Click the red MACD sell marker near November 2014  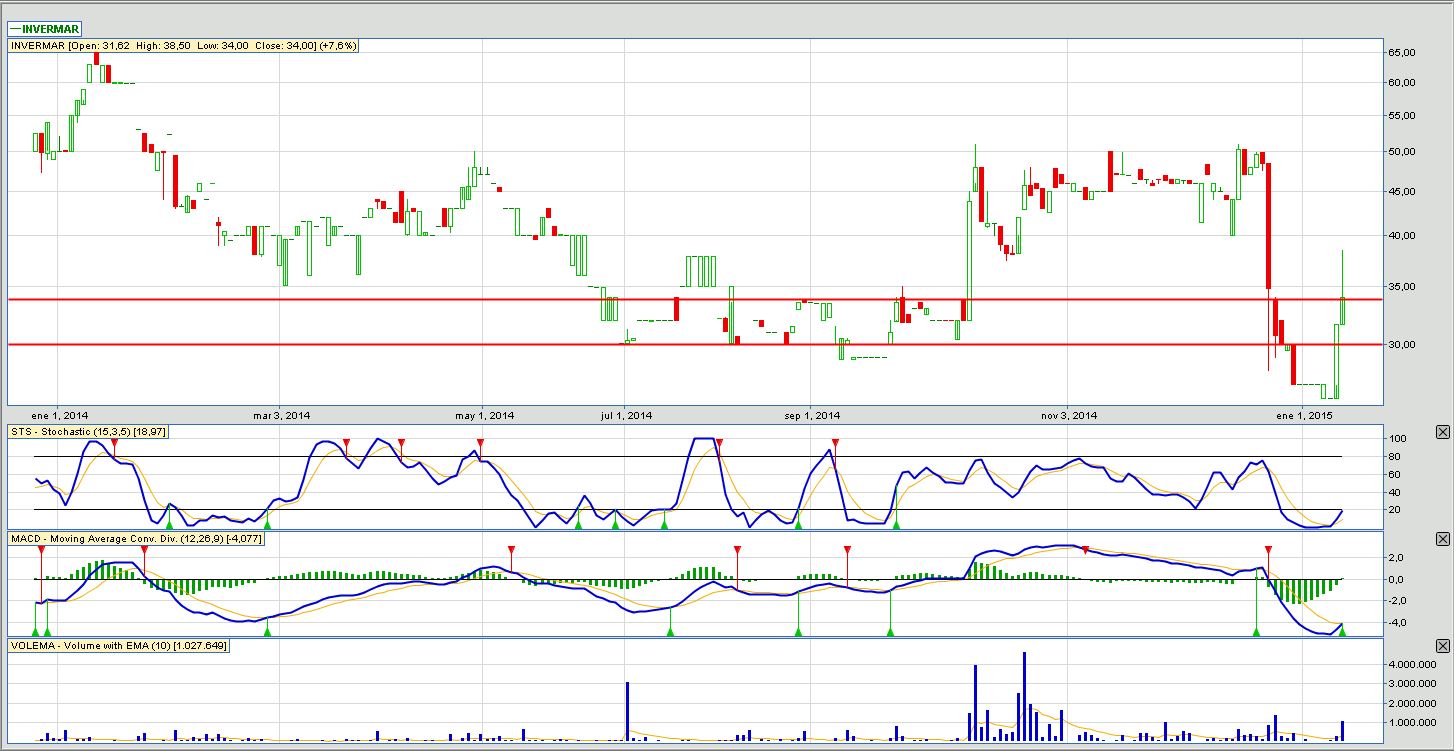click(x=1086, y=551)
